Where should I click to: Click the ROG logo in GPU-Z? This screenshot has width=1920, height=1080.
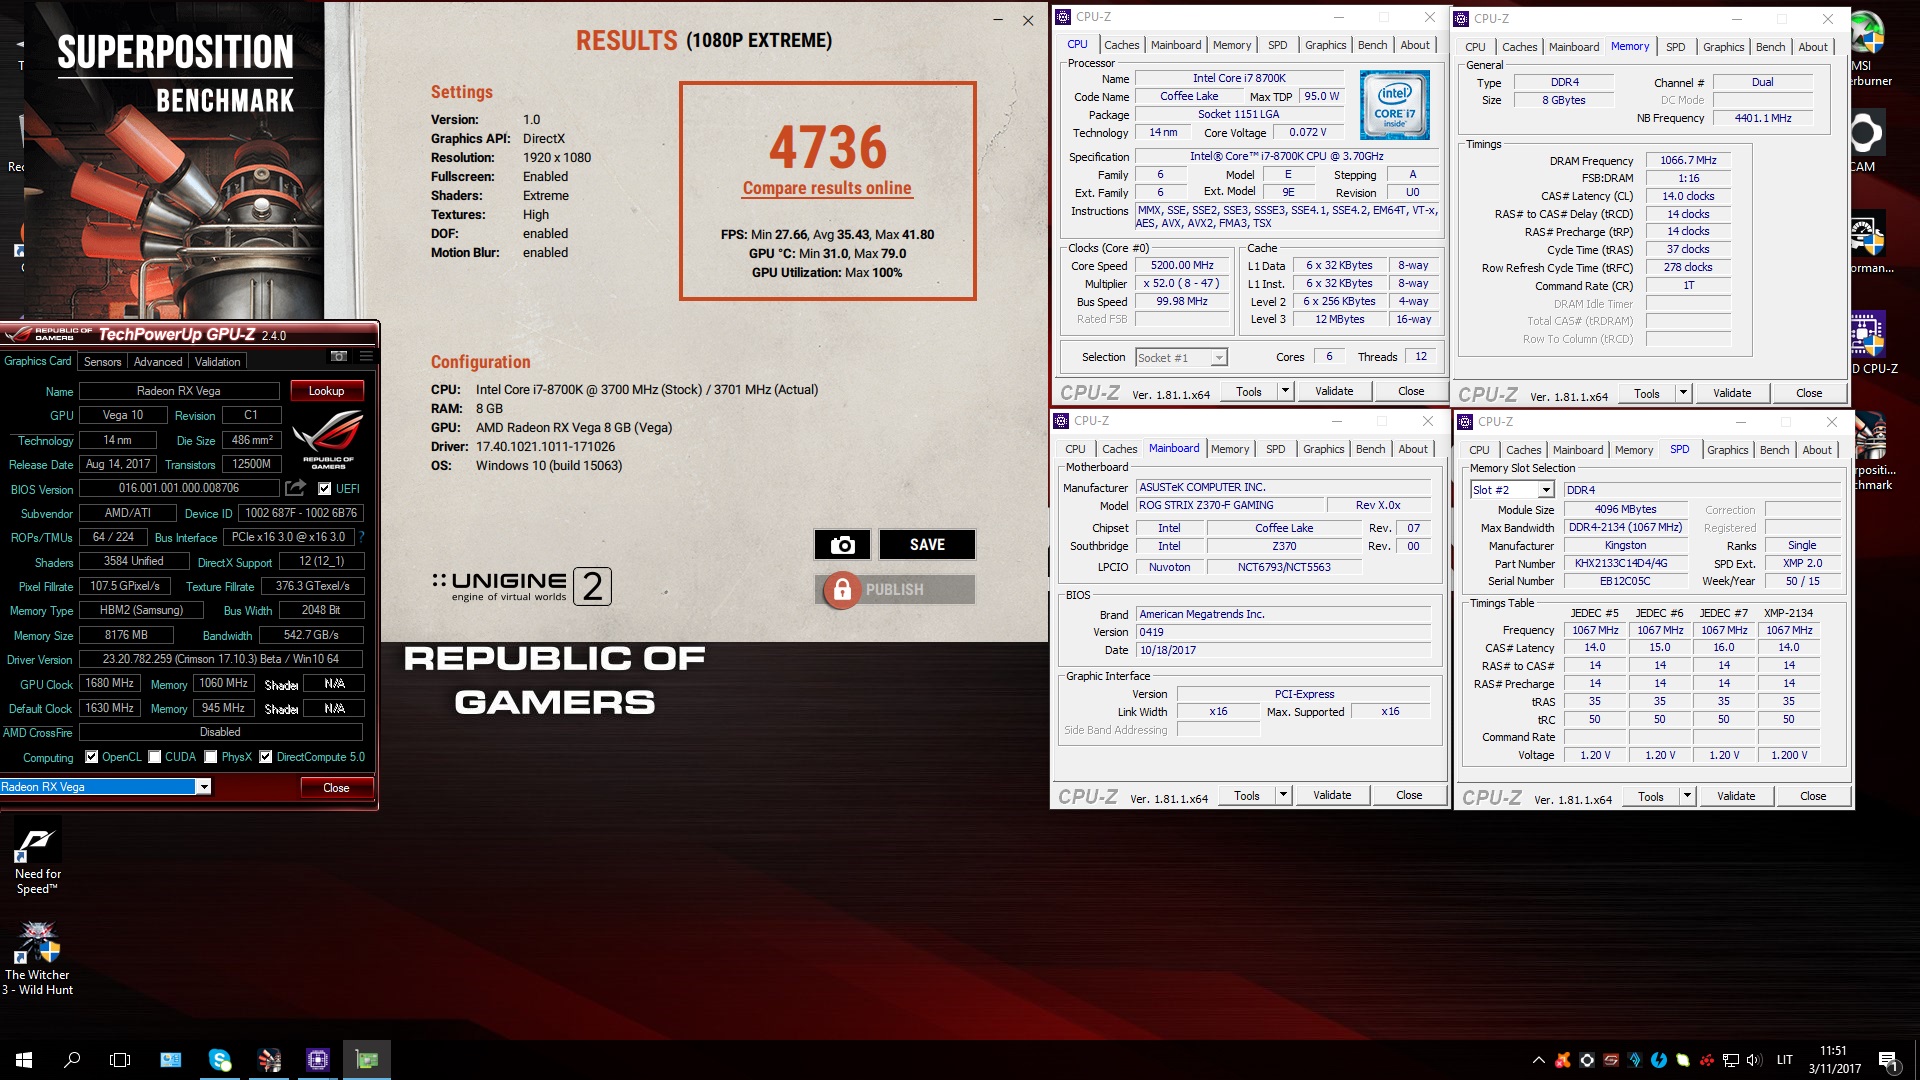[x=328, y=439]
